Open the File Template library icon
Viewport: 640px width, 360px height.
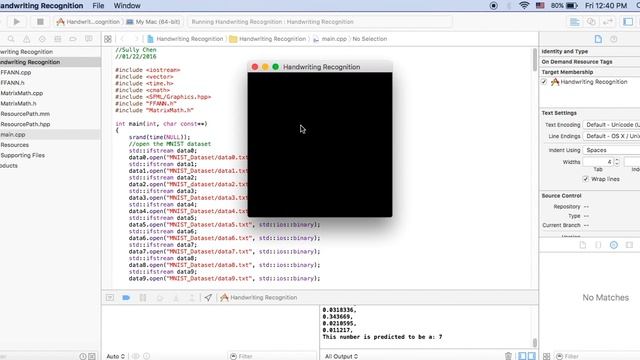(x=582, y=245)
